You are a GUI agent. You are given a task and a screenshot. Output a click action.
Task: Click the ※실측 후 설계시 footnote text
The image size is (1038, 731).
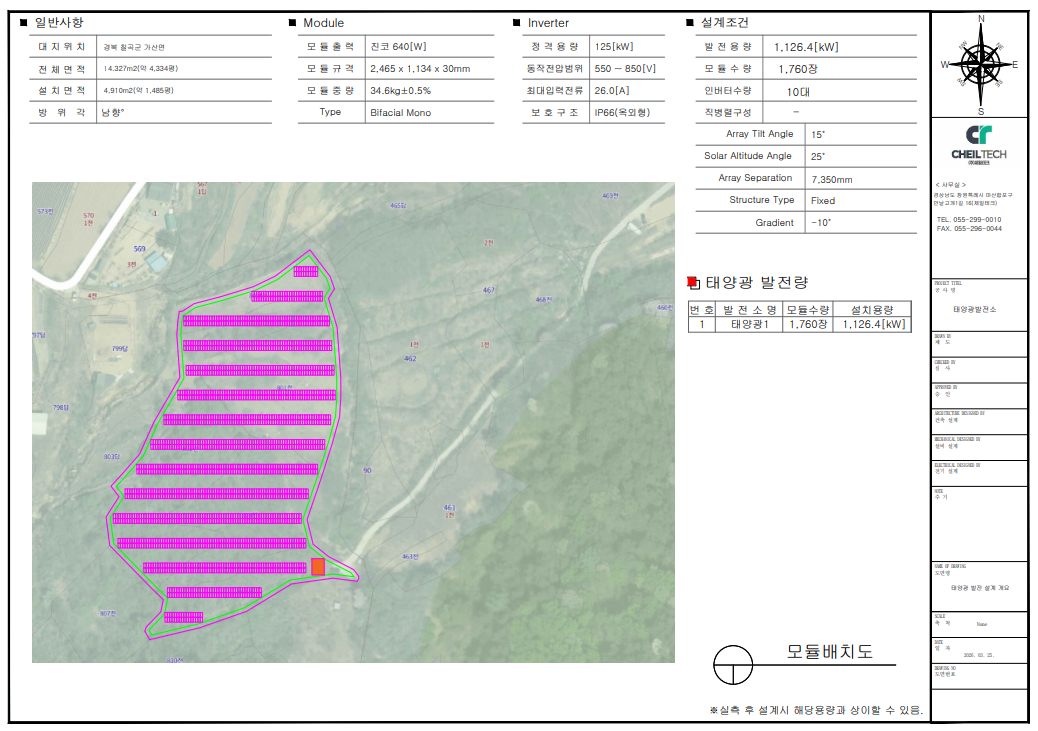point(815,710)
